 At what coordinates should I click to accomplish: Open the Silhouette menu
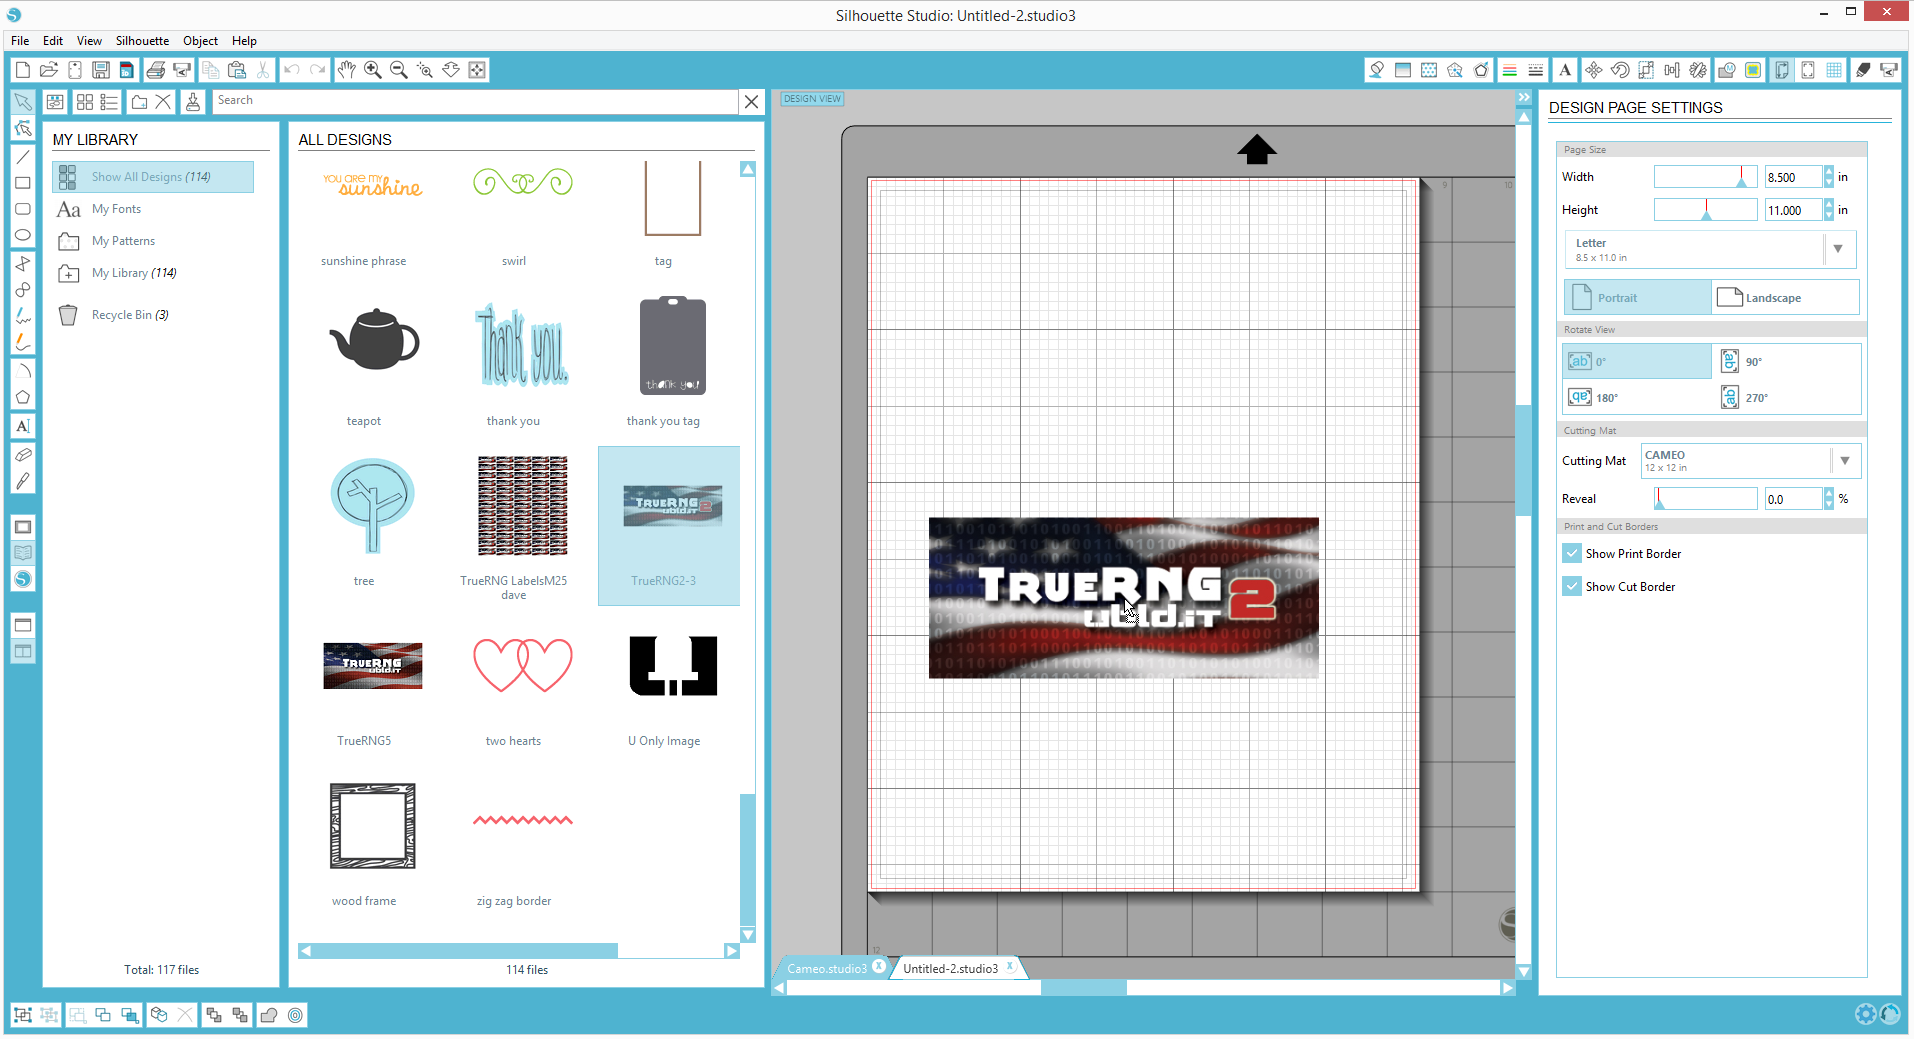point(142,41)
